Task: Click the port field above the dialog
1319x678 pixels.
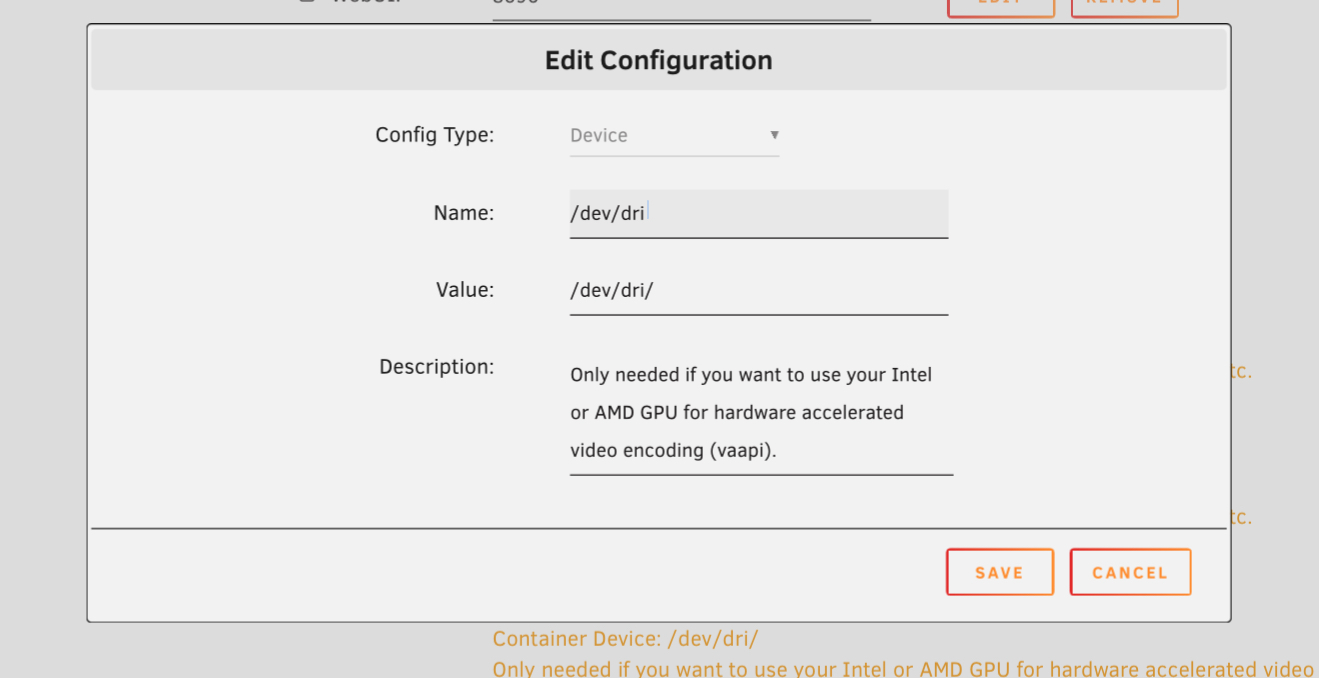Action: [x=680, y=6]
